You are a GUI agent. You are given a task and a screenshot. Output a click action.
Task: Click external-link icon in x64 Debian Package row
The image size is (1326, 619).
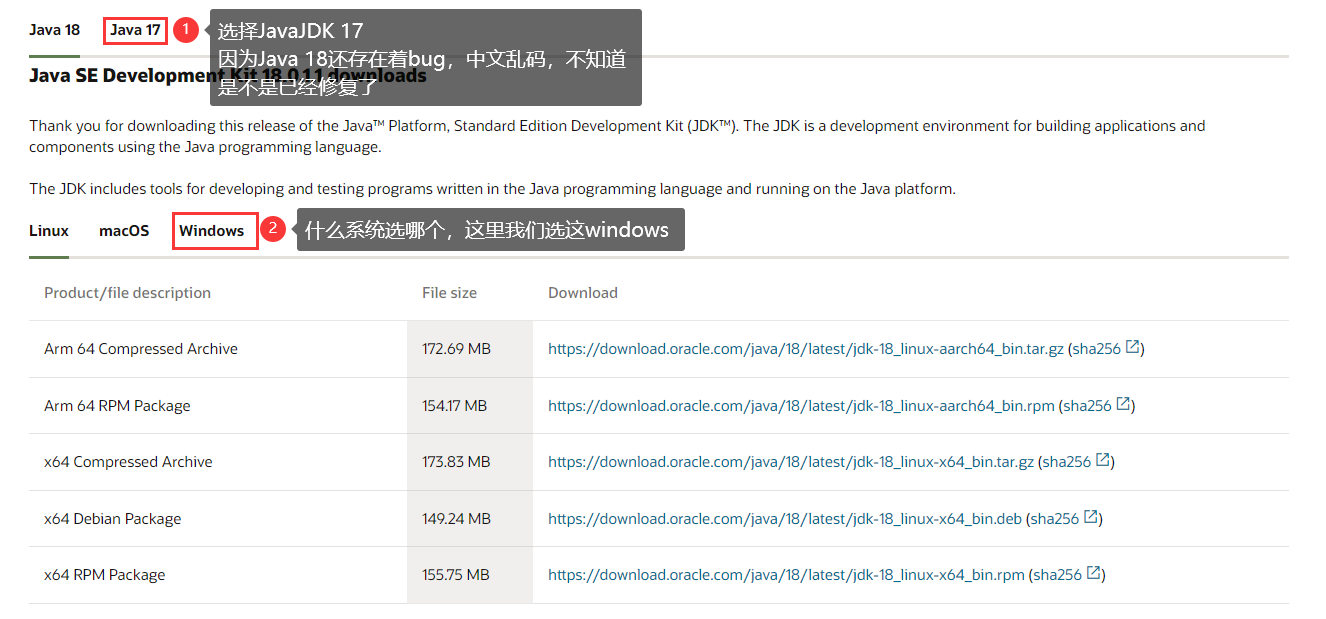[1091, 517]
